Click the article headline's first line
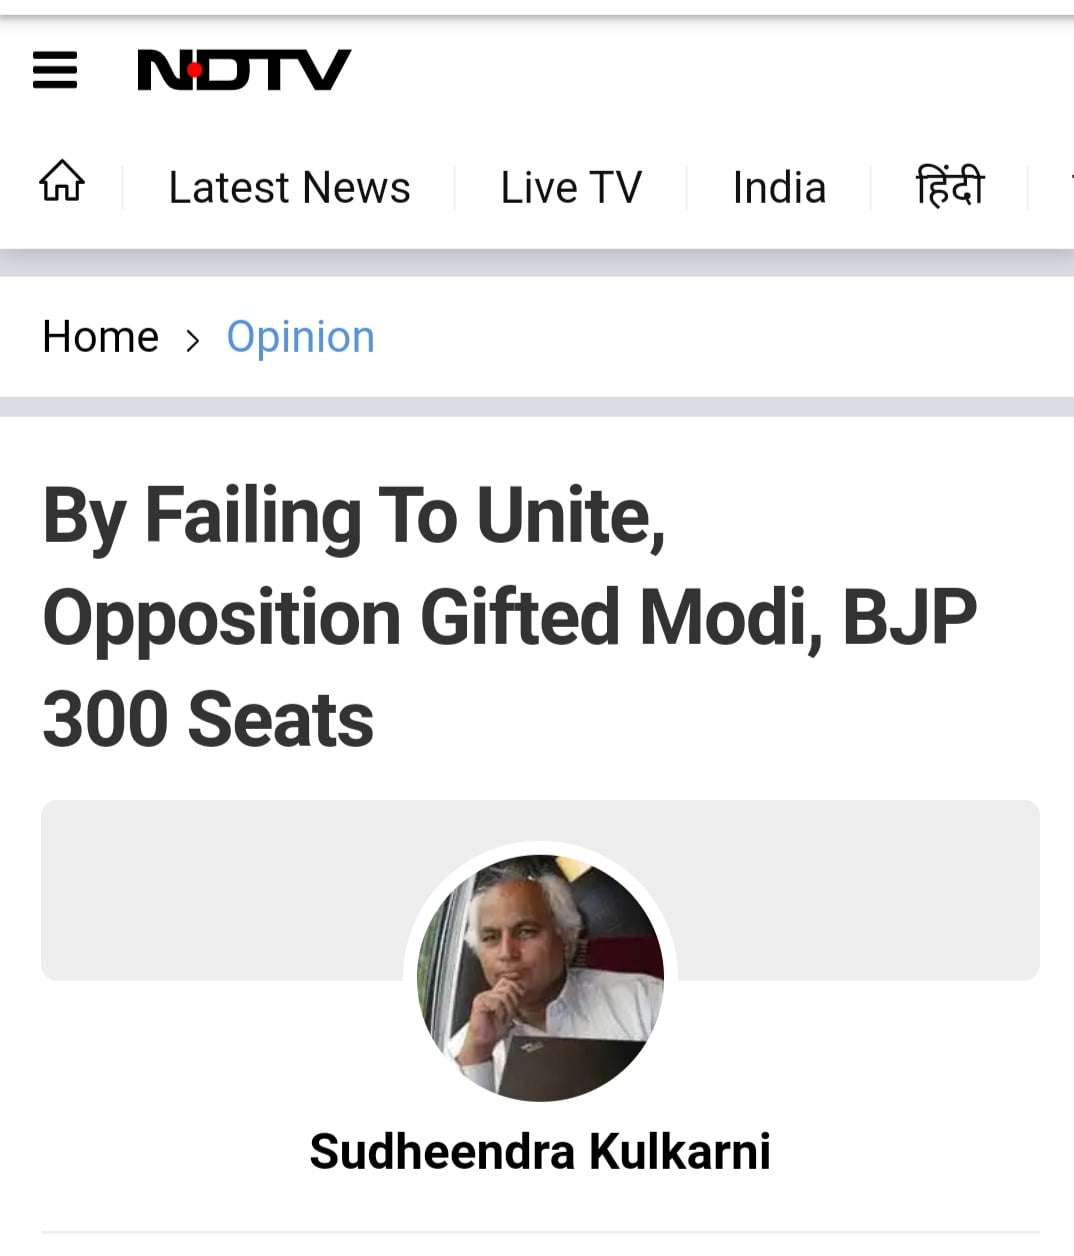 [x=353, y=517]
